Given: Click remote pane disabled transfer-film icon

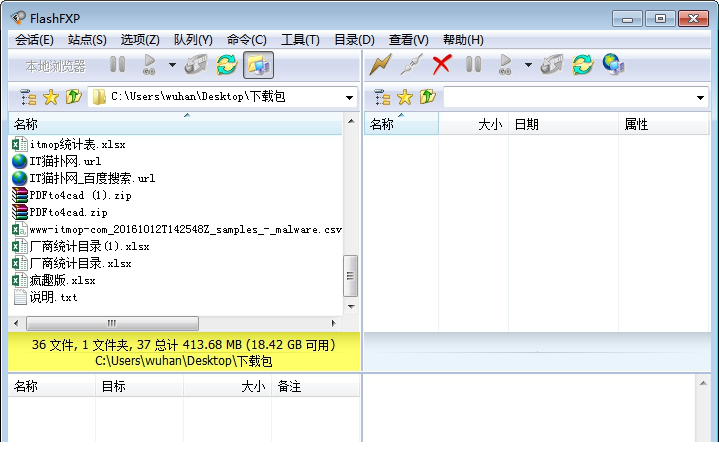Looking at the screenshot, I should click(552, 65).
